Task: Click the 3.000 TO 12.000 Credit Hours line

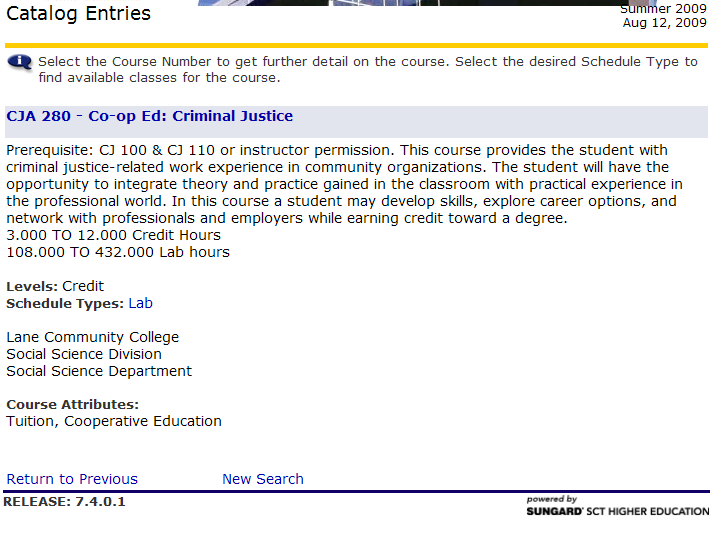Action: point(114,235)
